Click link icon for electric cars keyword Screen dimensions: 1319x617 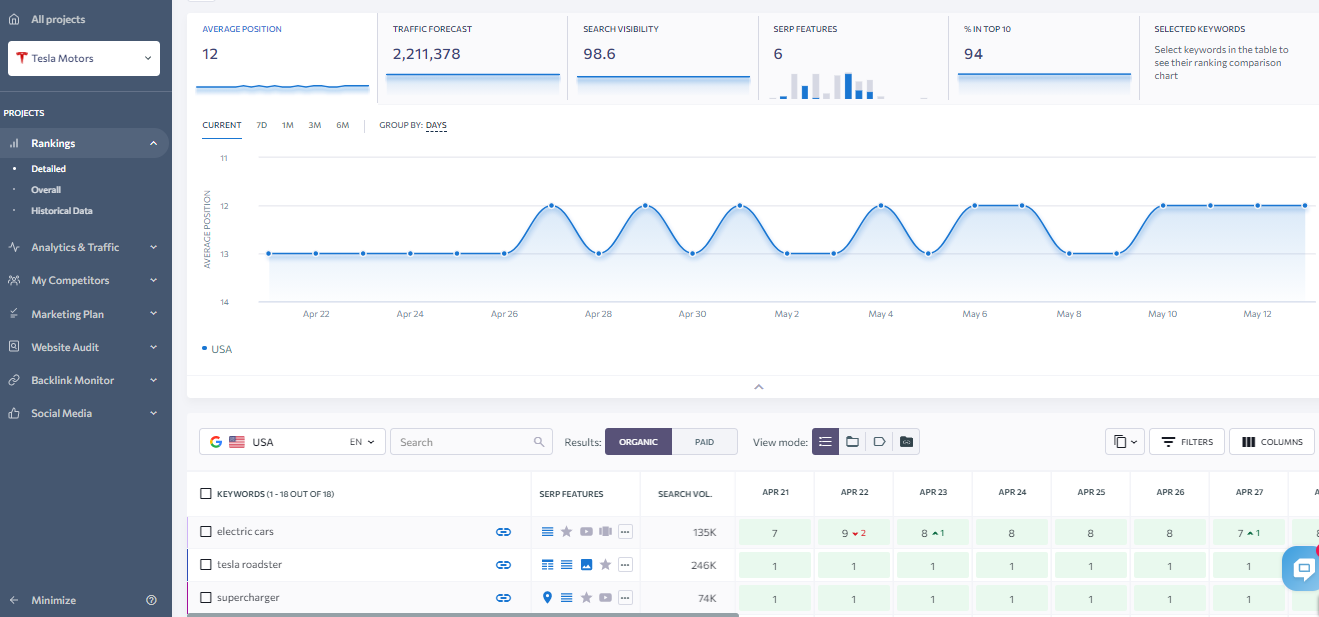click(503, 533)
